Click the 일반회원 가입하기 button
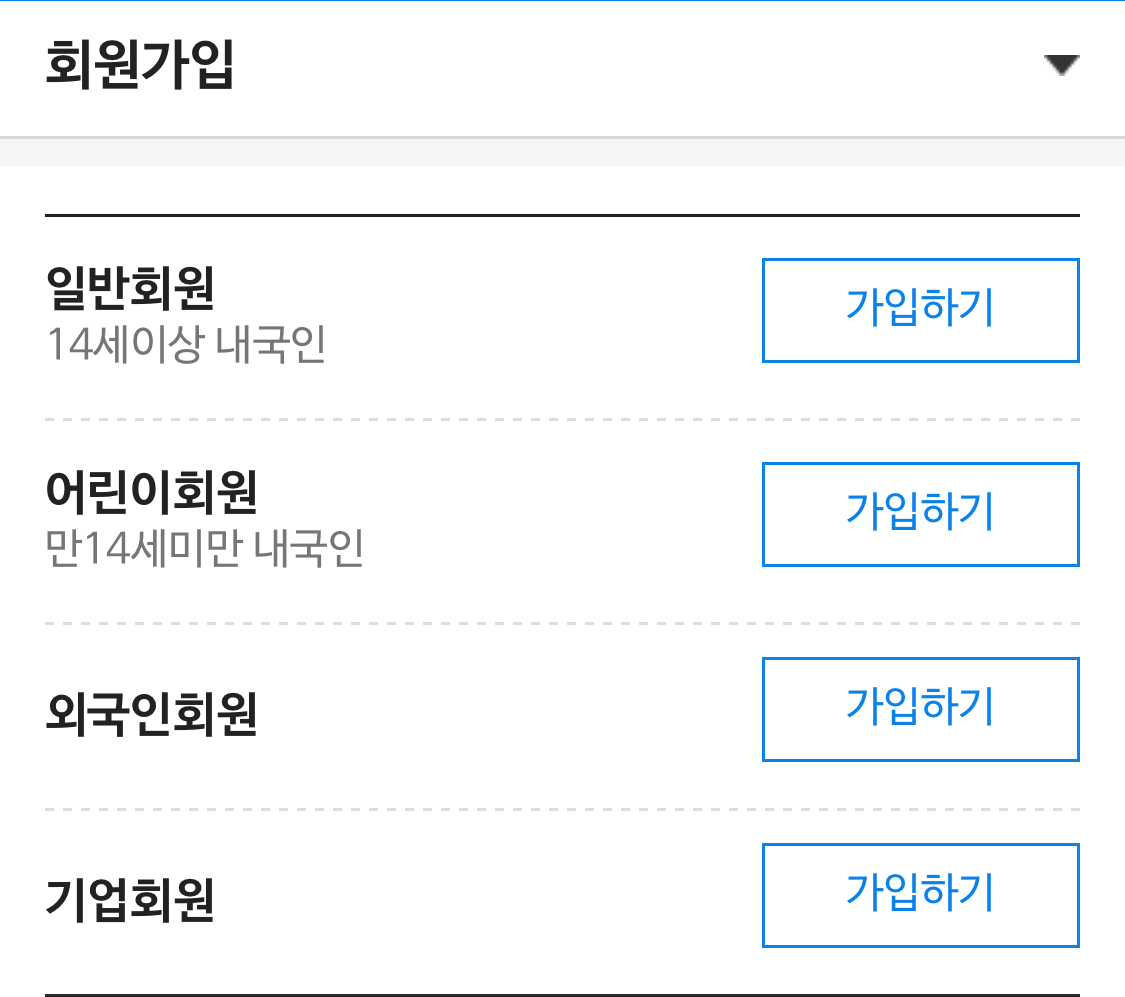Viewport: 1125px width, 997px height. pyautogui.click(x=920, y=310)
